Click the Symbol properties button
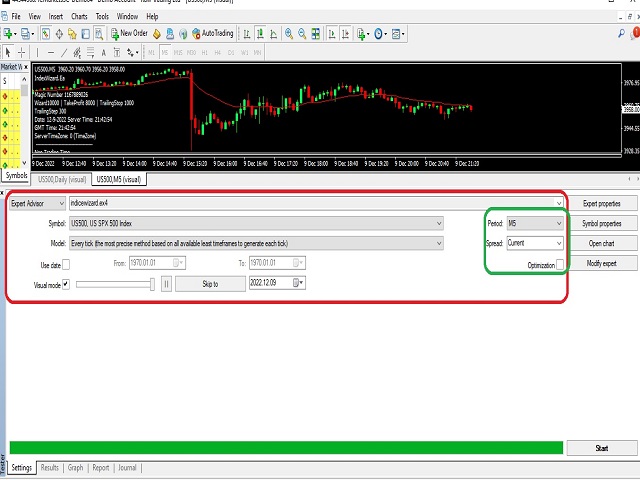 point(602,223)
